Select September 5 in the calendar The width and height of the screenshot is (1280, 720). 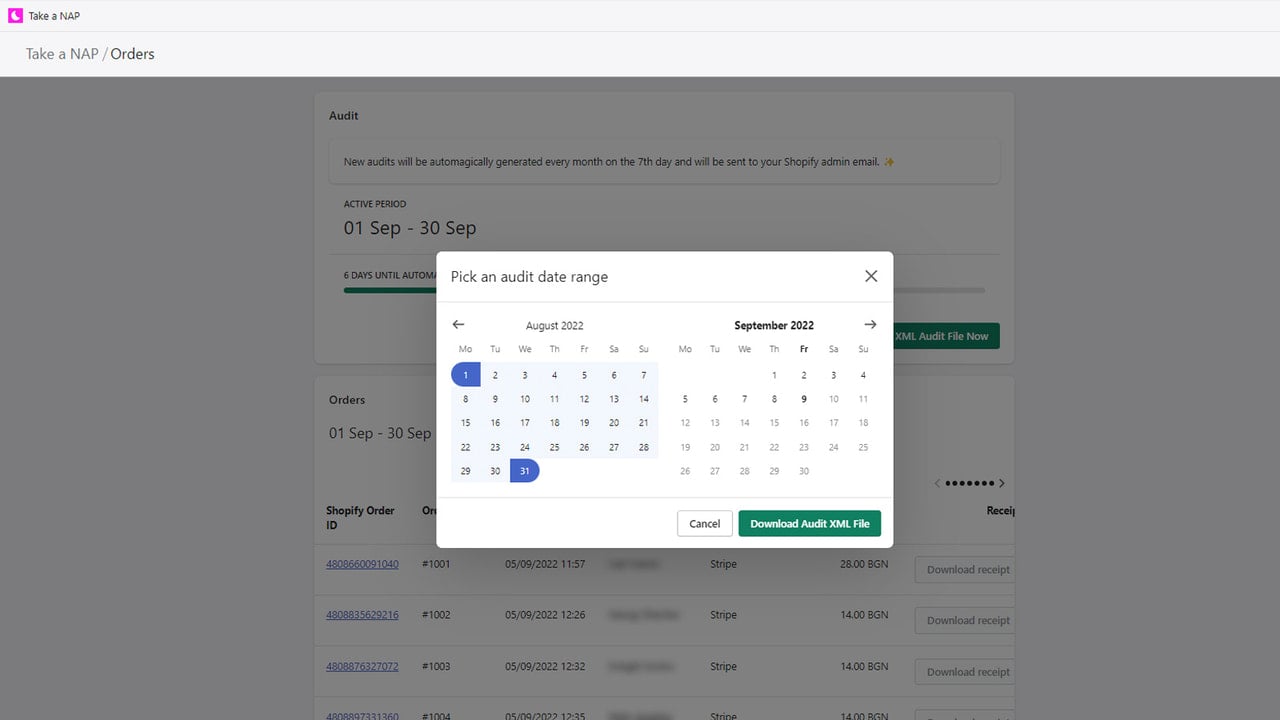685,399
